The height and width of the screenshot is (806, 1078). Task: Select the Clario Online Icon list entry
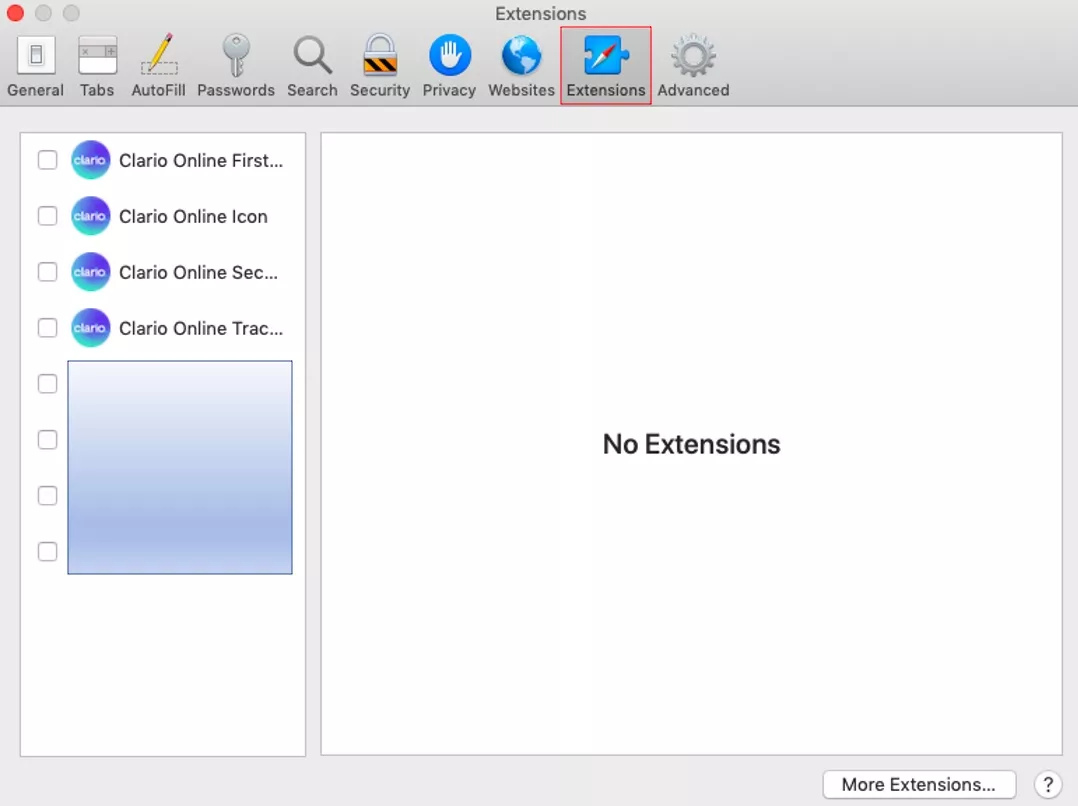(193, 217)
